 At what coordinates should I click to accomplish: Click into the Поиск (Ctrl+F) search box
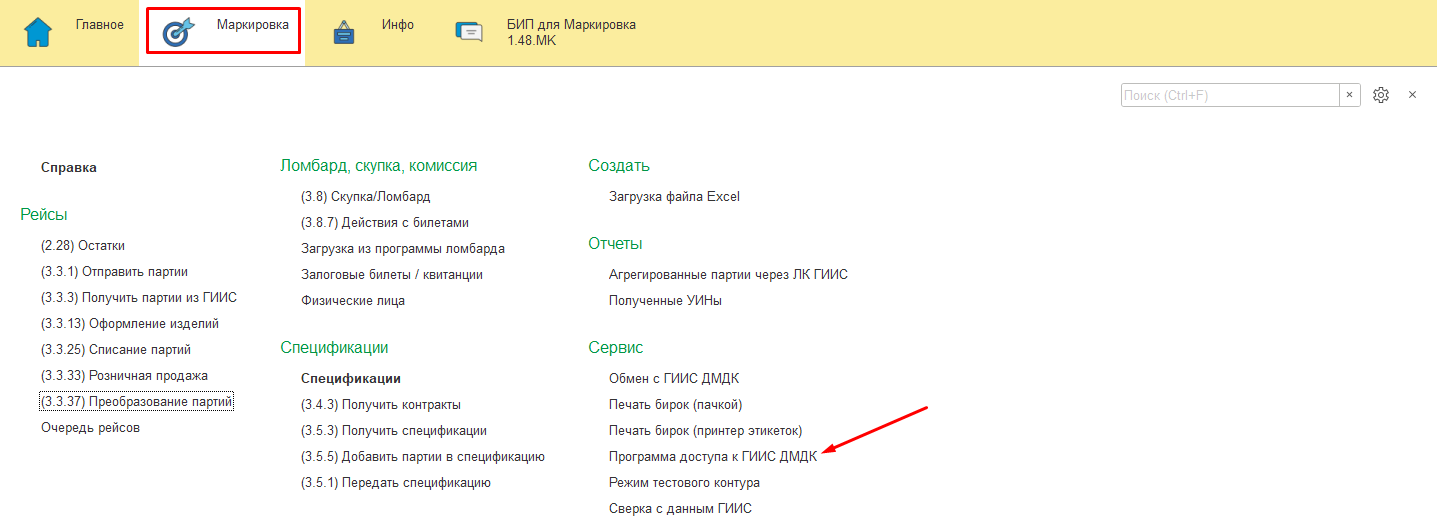pyautogui.click(x=1230, y=95)
